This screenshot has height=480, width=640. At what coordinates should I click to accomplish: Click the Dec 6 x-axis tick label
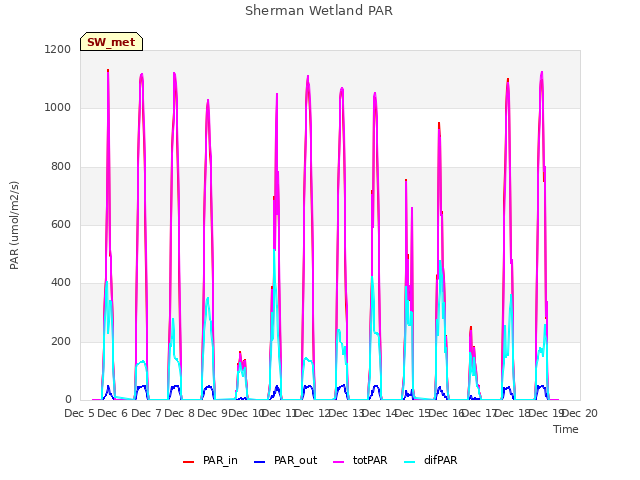click(113, 413)
